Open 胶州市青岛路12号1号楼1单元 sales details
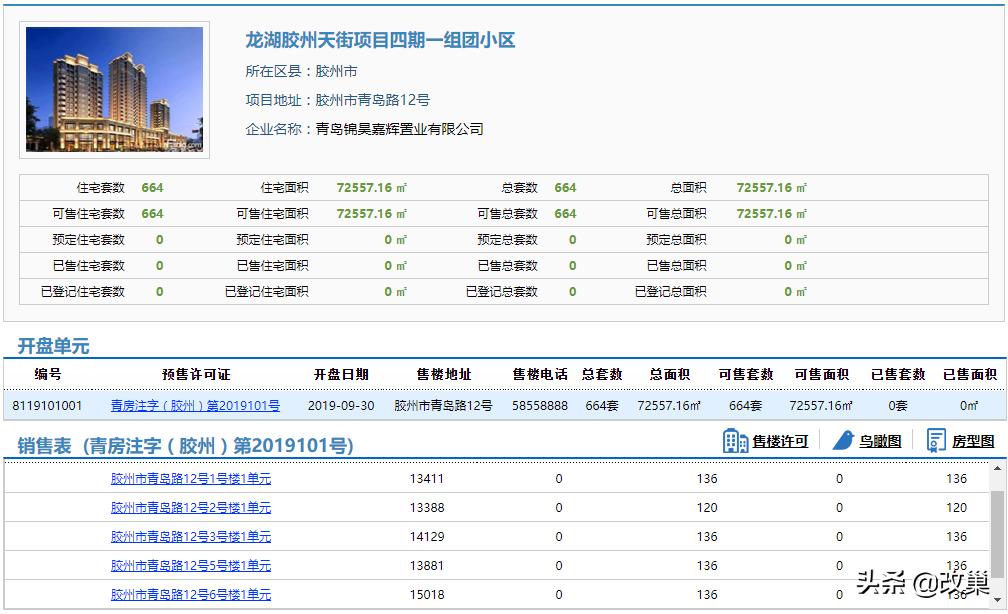Screen dimensions: 1008x614 pos(189,479)
